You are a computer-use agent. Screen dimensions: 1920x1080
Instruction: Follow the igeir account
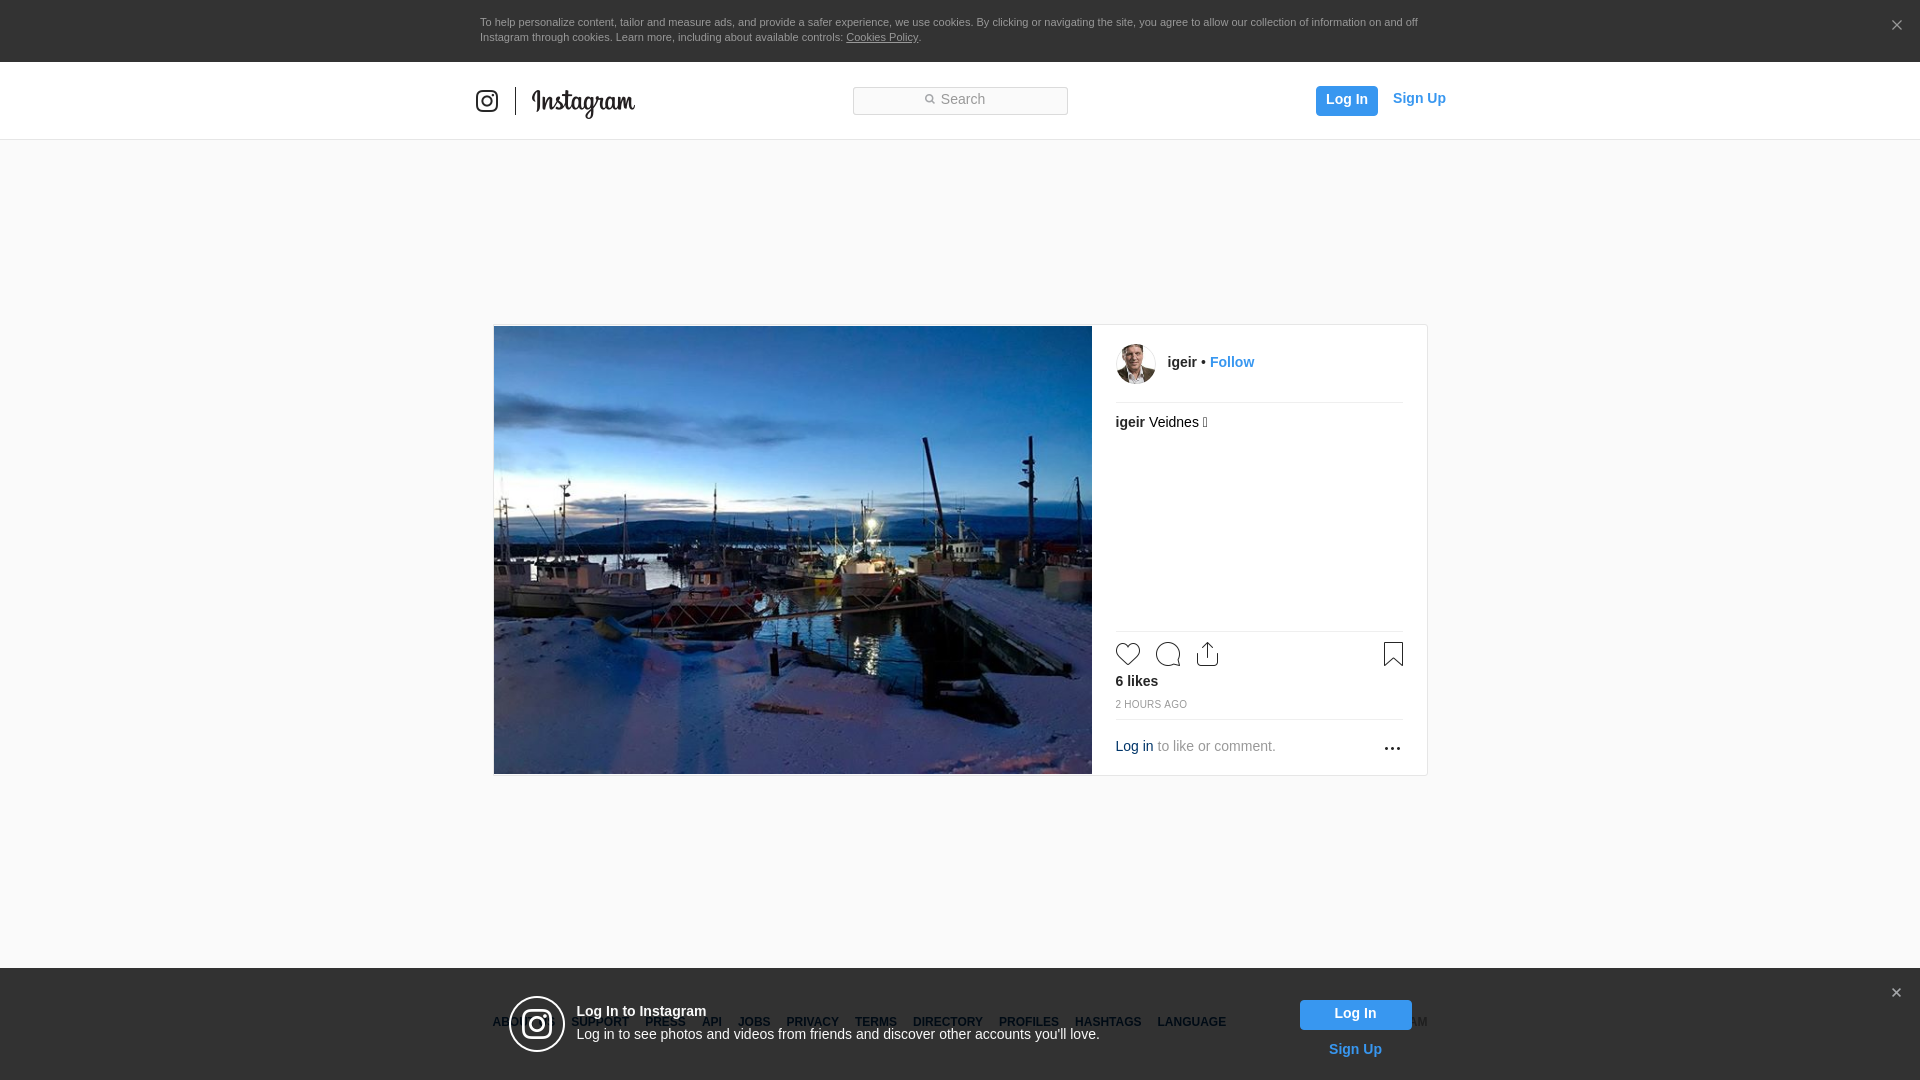click(x=1231, y=362)
